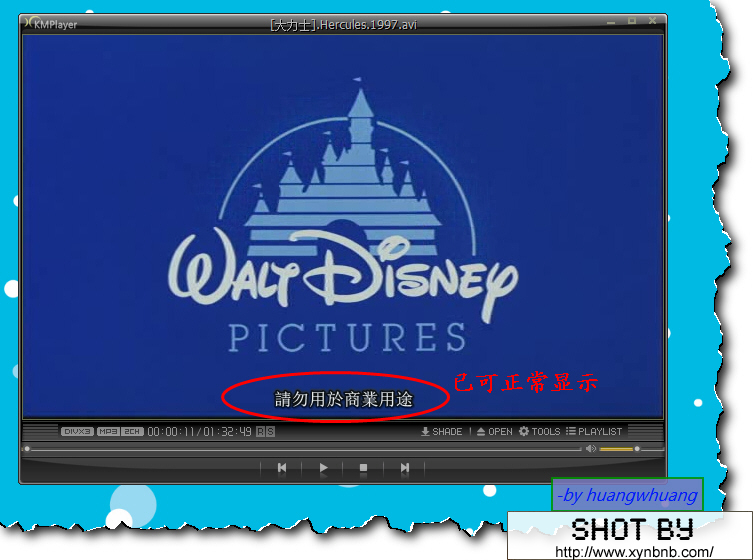Click the KMPlayer logo in title bar
Viewport: 753px width, 560px height.
(51, 24)
